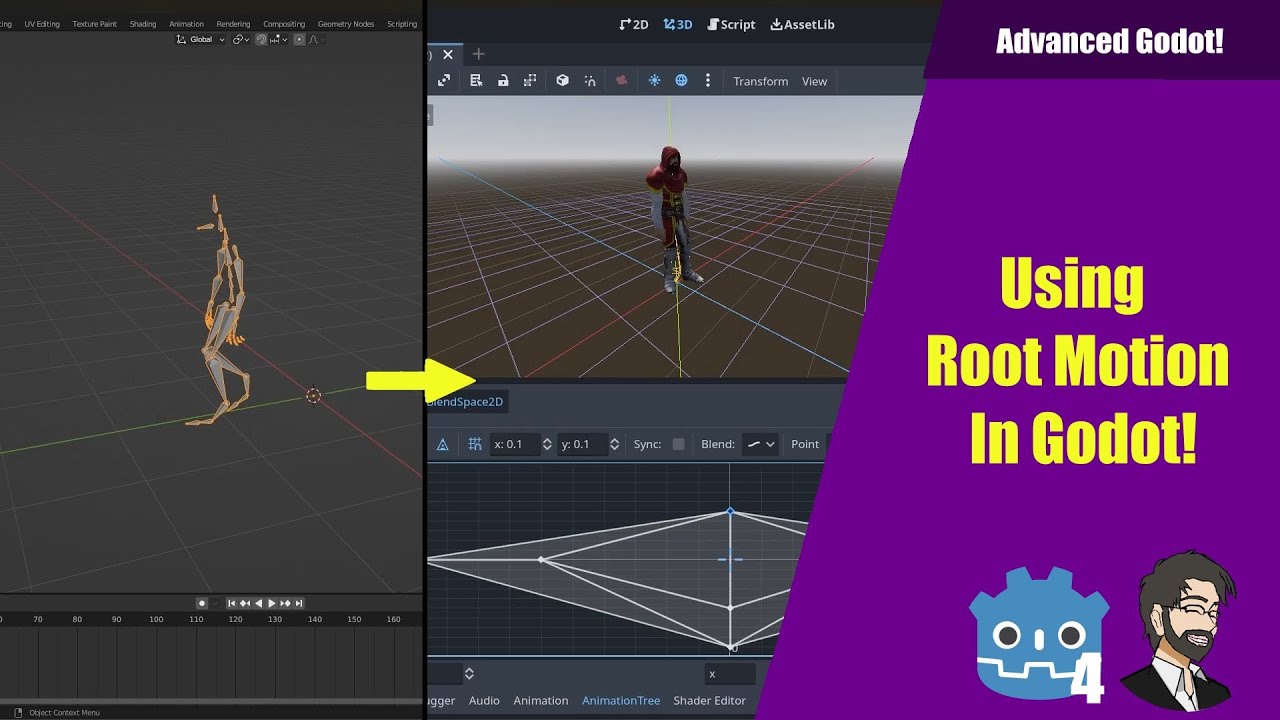Image resolution: width=1280 pixels, height=720 pixels.
Task: Open the View menu in Godot viewport
Action: click(814, 81)
